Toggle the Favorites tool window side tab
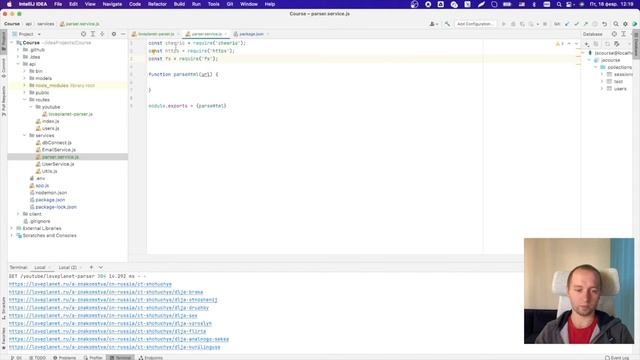 [x=4, y=338]
